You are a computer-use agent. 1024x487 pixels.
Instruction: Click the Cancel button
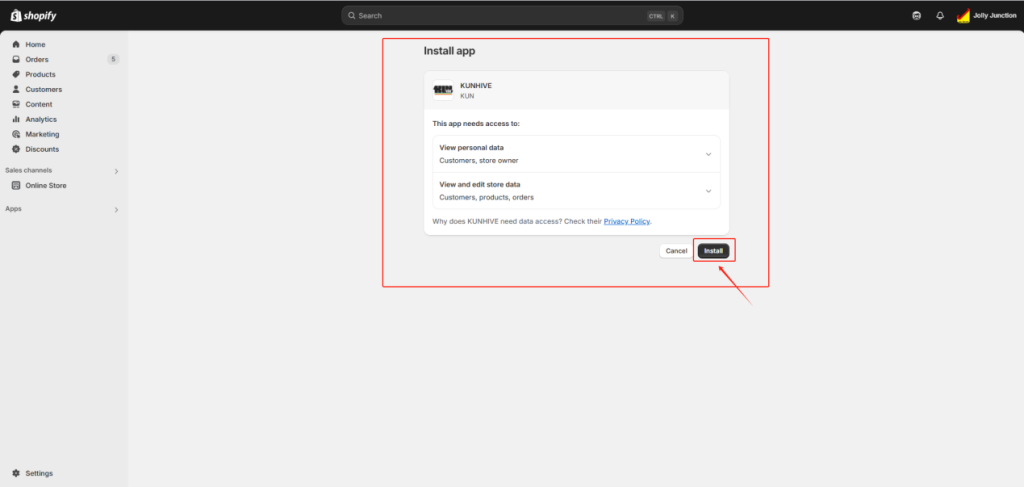(x=676, y=251)
